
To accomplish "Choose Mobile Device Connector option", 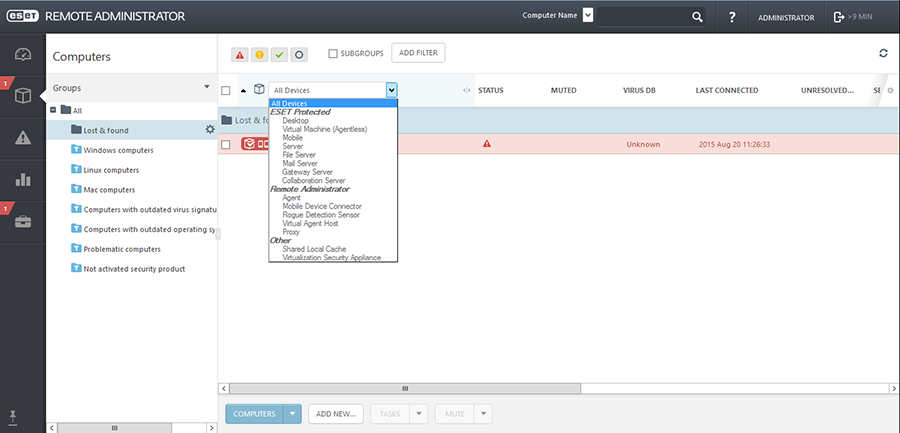I will point(322,206).
